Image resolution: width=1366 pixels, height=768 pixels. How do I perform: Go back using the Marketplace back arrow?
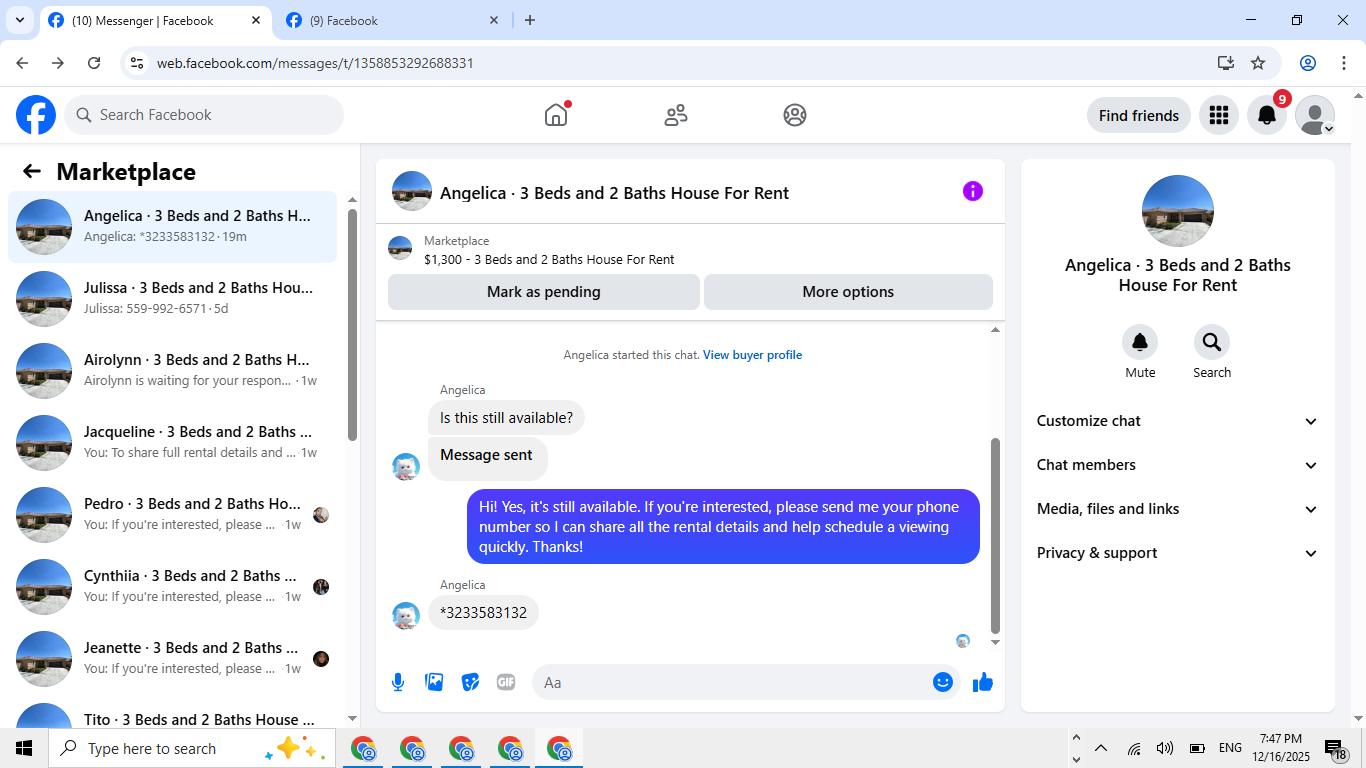click(x=32, y=171)
